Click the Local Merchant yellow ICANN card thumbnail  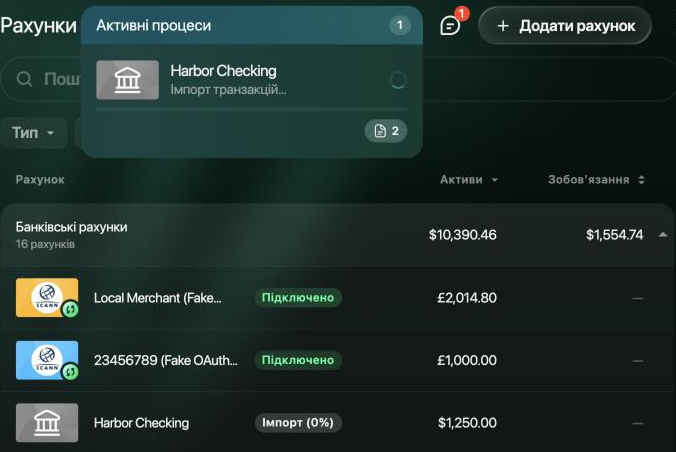coord(47,298)
